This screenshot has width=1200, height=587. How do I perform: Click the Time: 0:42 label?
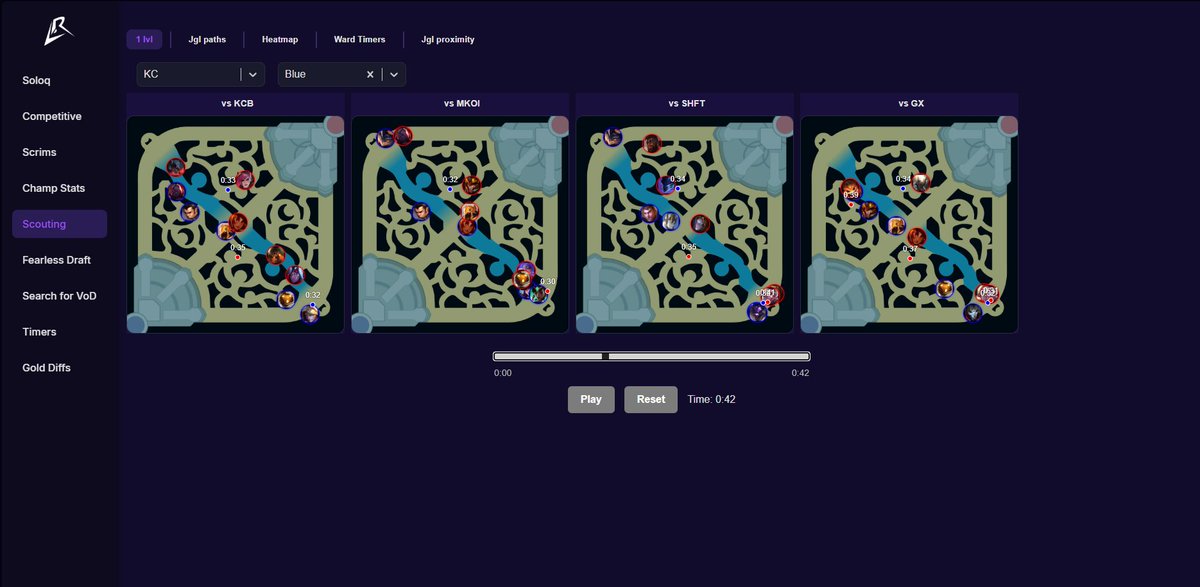(x=712, y=399)
